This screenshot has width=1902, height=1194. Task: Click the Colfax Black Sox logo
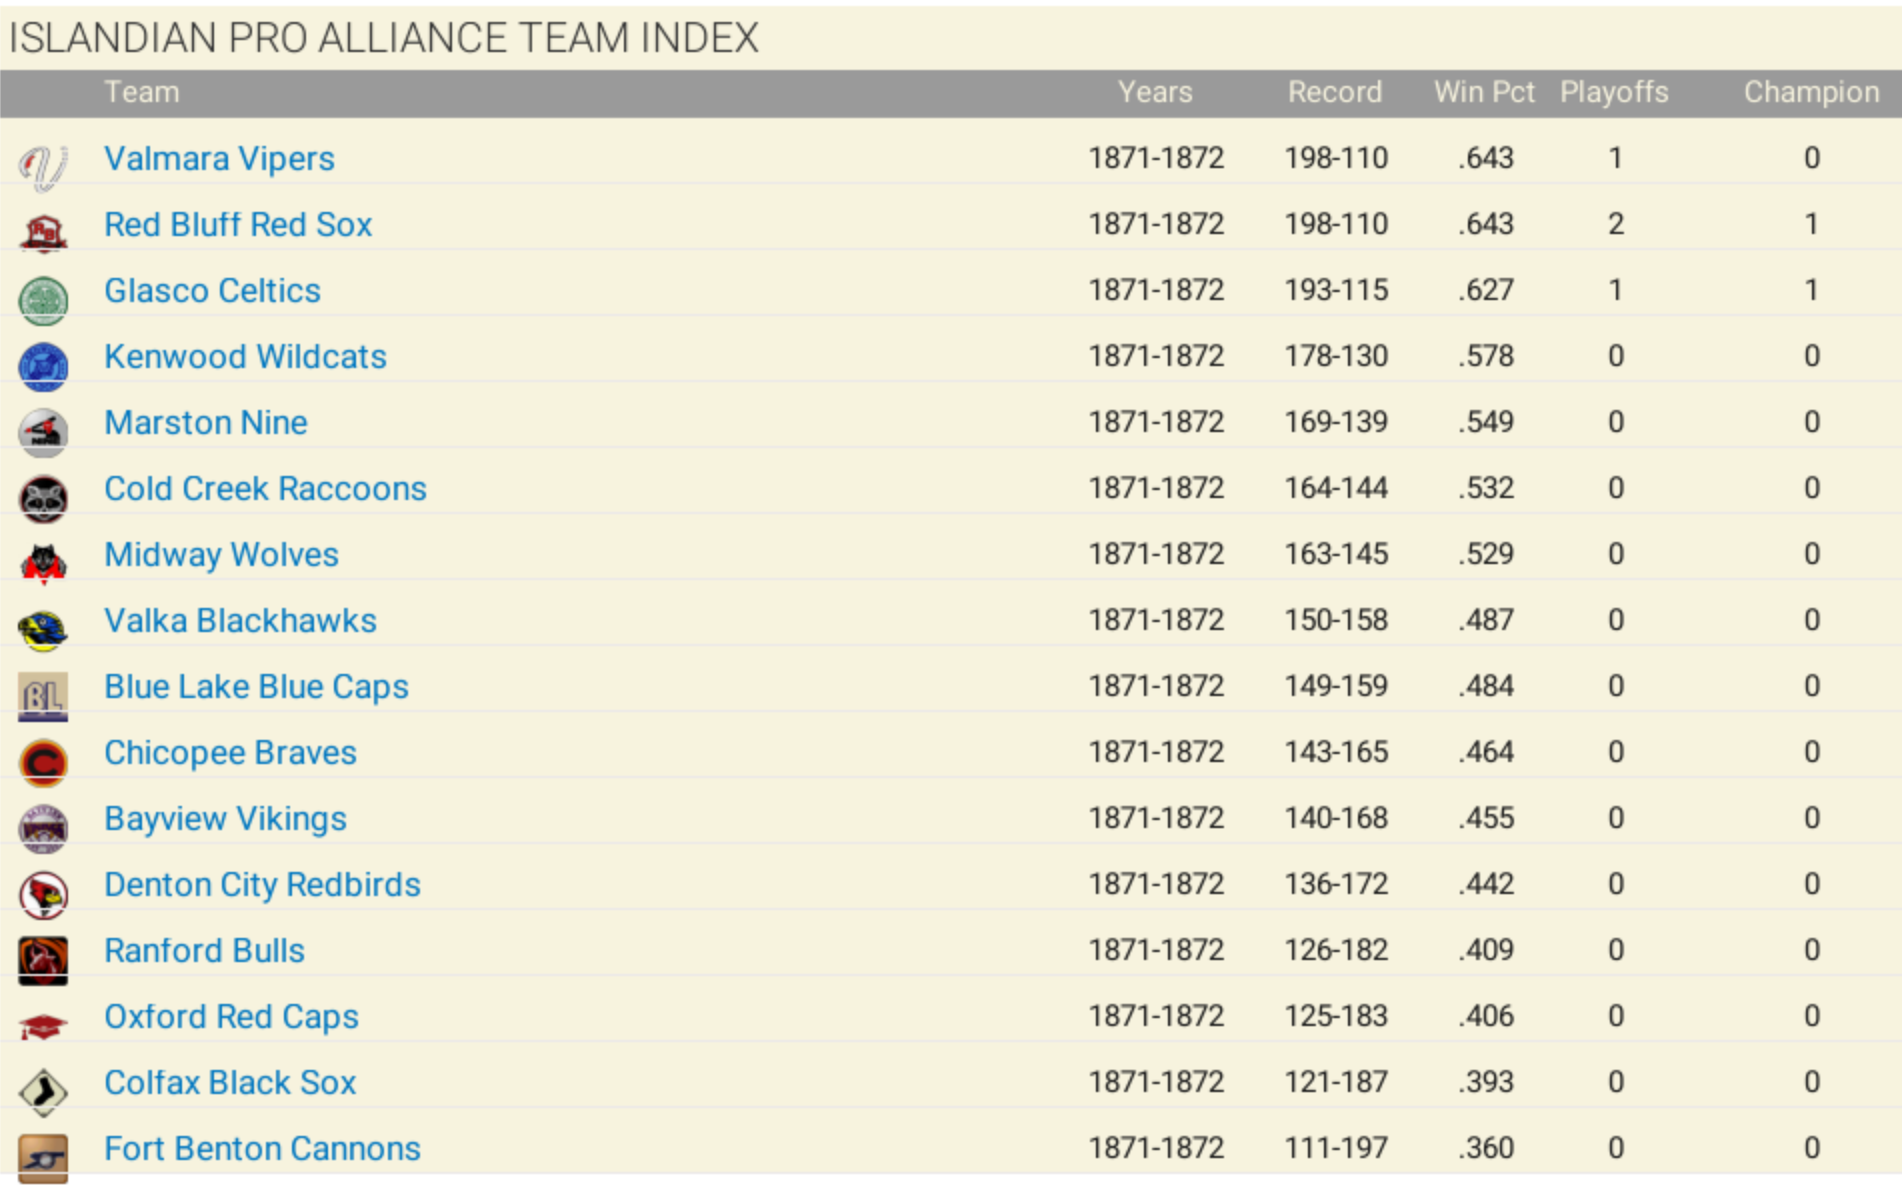coord(43,1091)
